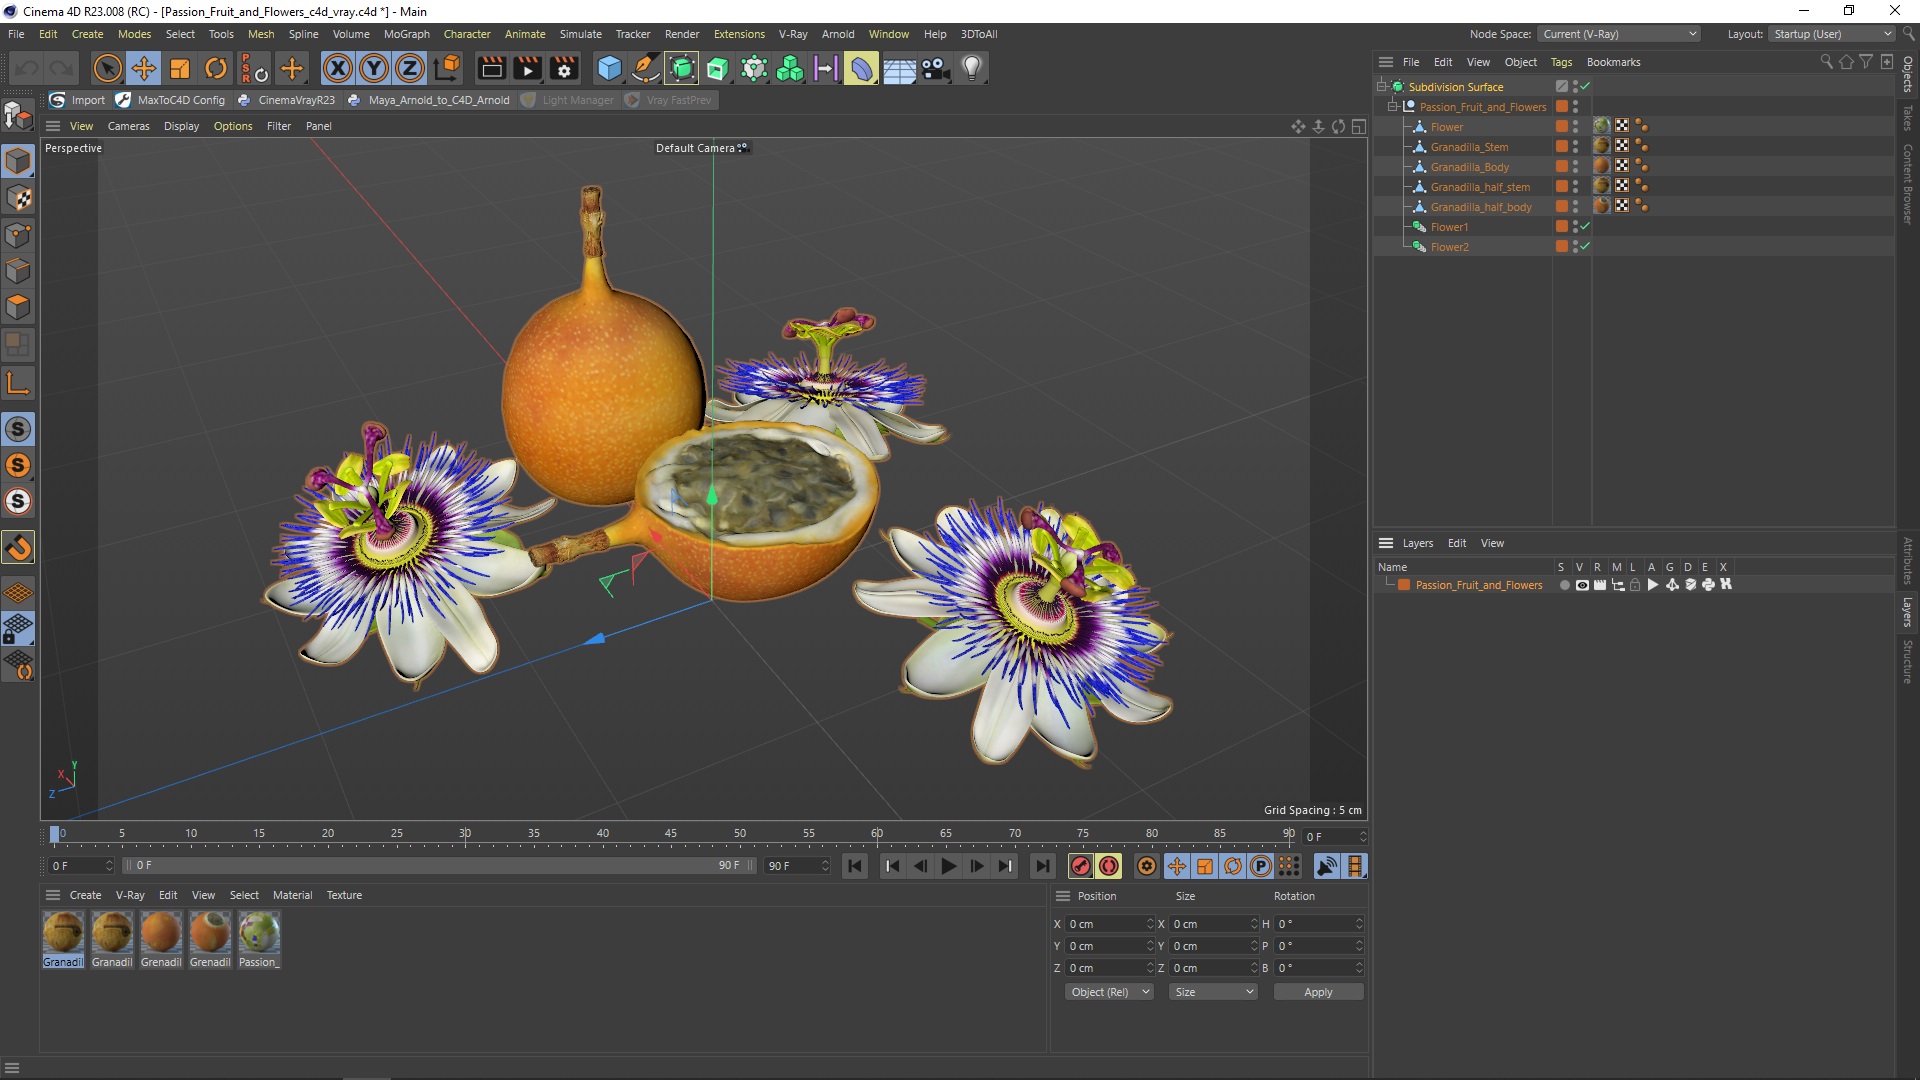
Task: Toggle Flower2 enable checkmark
Action: click(x=1585, y=246)
